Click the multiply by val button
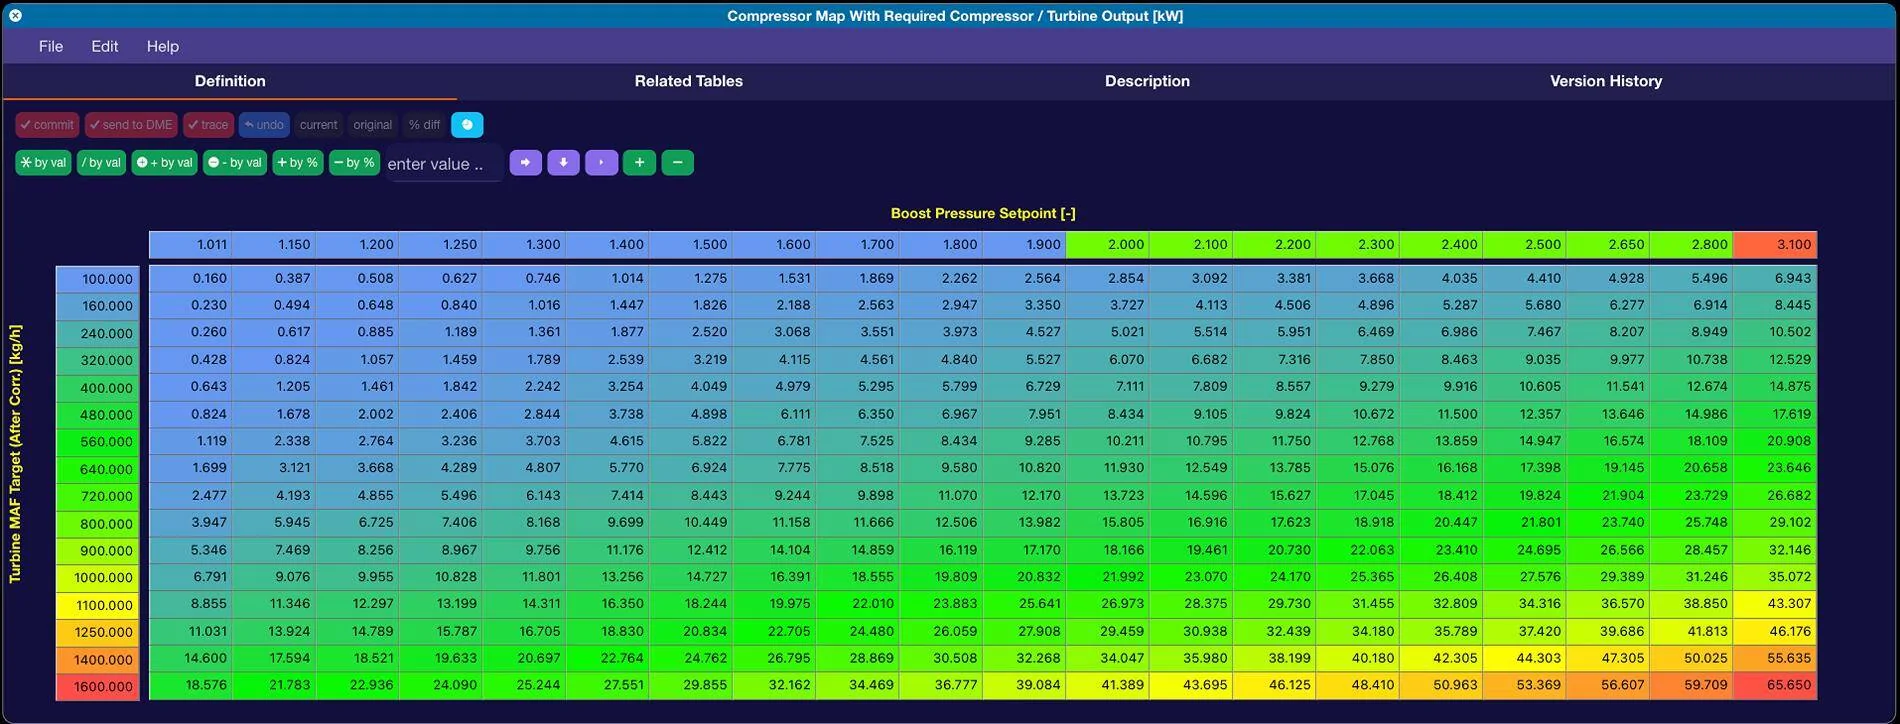Screen dimensions: 1900x724 tap(43, 163)
